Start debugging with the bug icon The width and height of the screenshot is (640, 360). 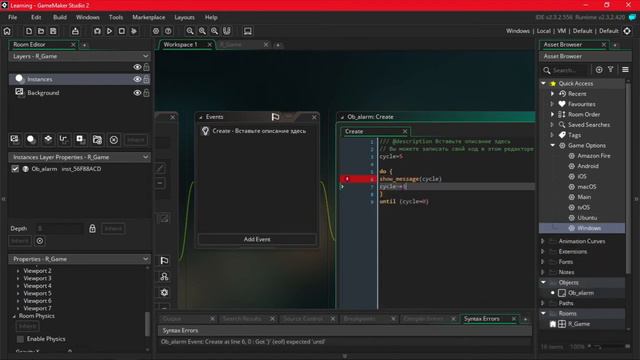pyautogui.click(x=97, y=31)
